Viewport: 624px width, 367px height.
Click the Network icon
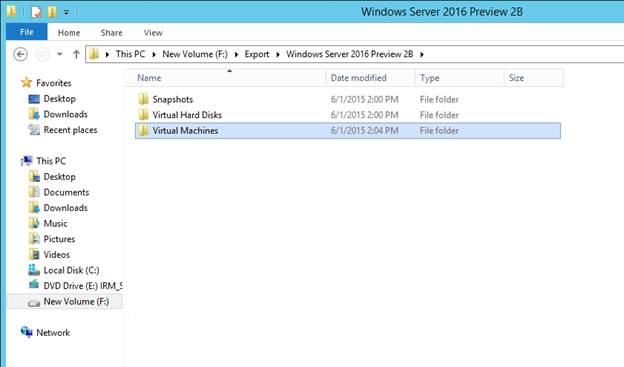pos(27,332)
